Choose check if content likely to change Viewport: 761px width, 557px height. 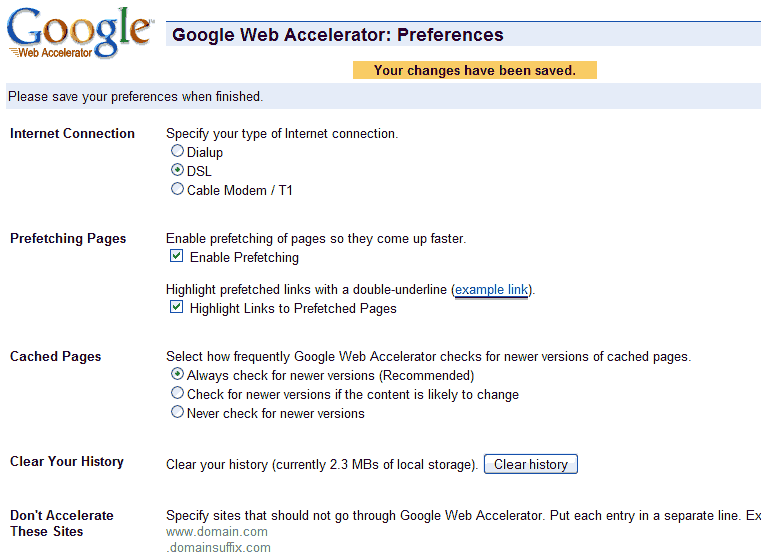click(x=177, y=394)
